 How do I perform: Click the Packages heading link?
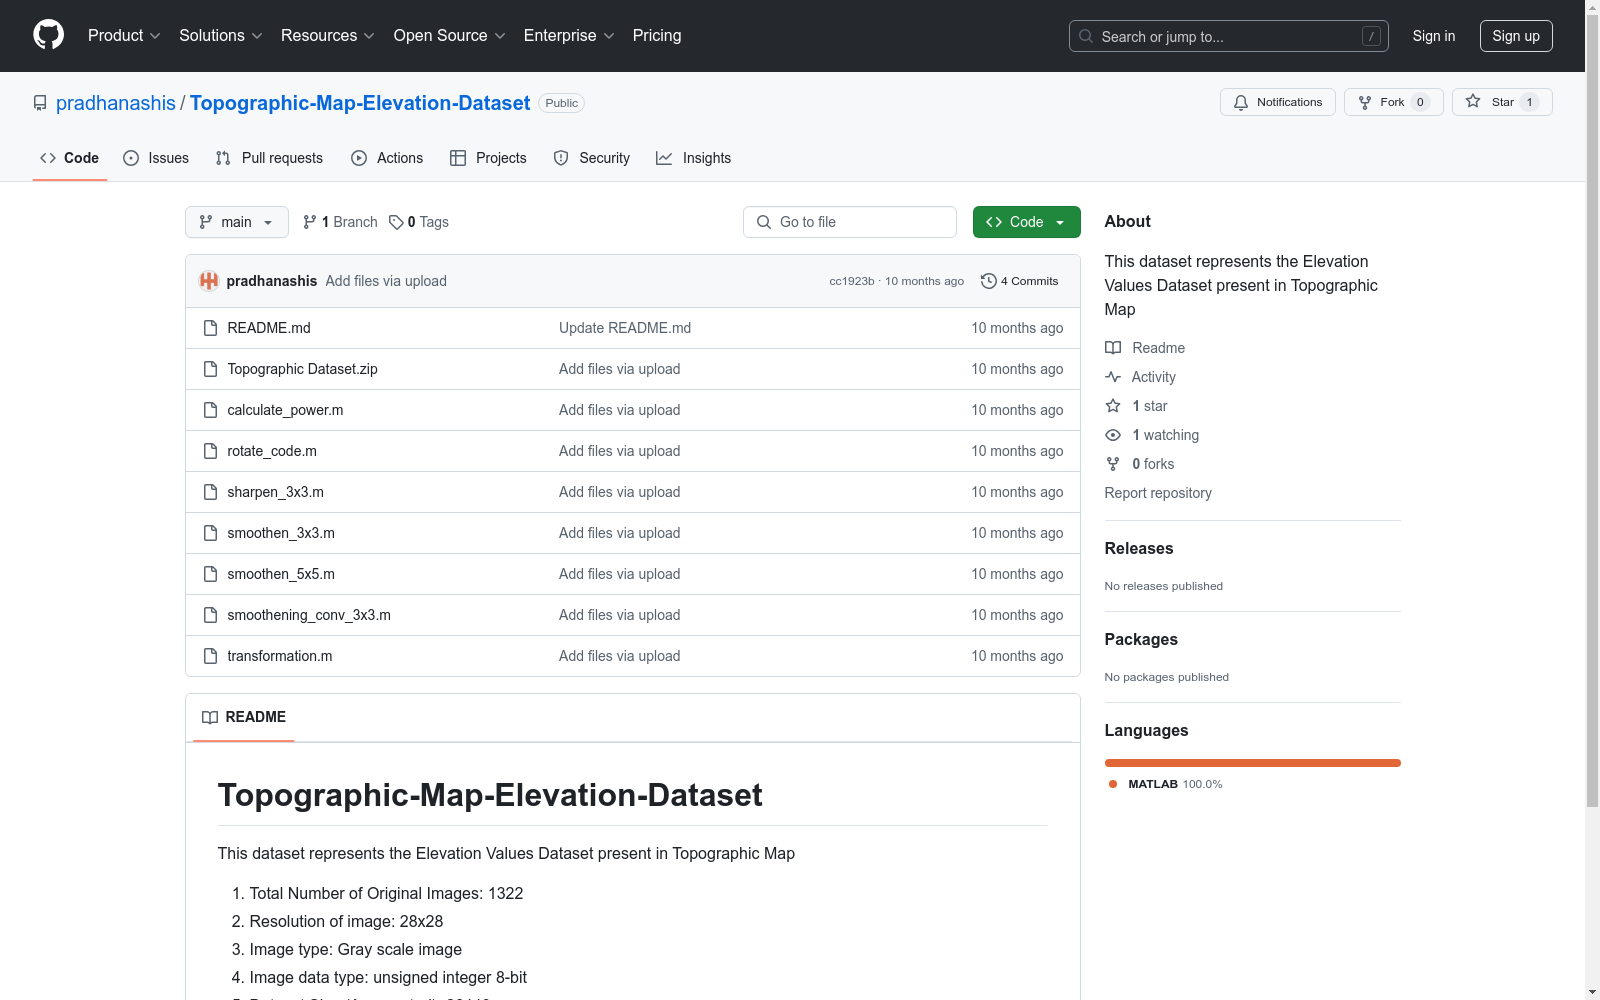pos(1141,639)
